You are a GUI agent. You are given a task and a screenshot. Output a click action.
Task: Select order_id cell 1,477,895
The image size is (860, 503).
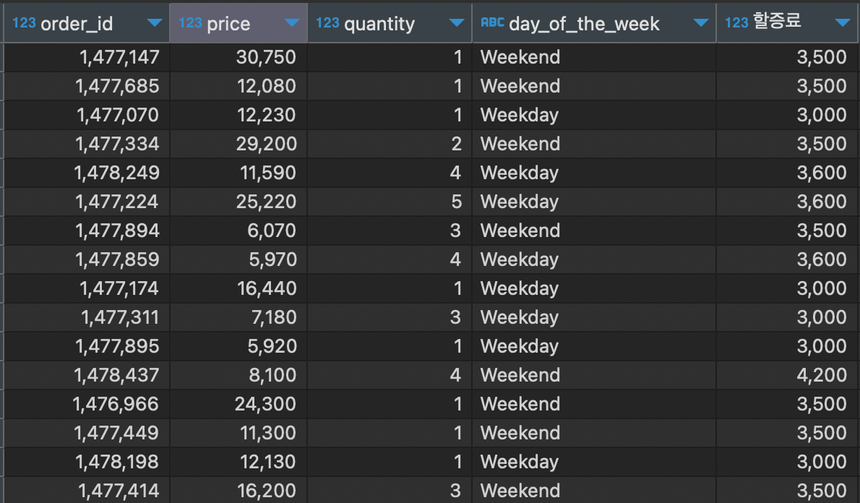pos(87,346)
